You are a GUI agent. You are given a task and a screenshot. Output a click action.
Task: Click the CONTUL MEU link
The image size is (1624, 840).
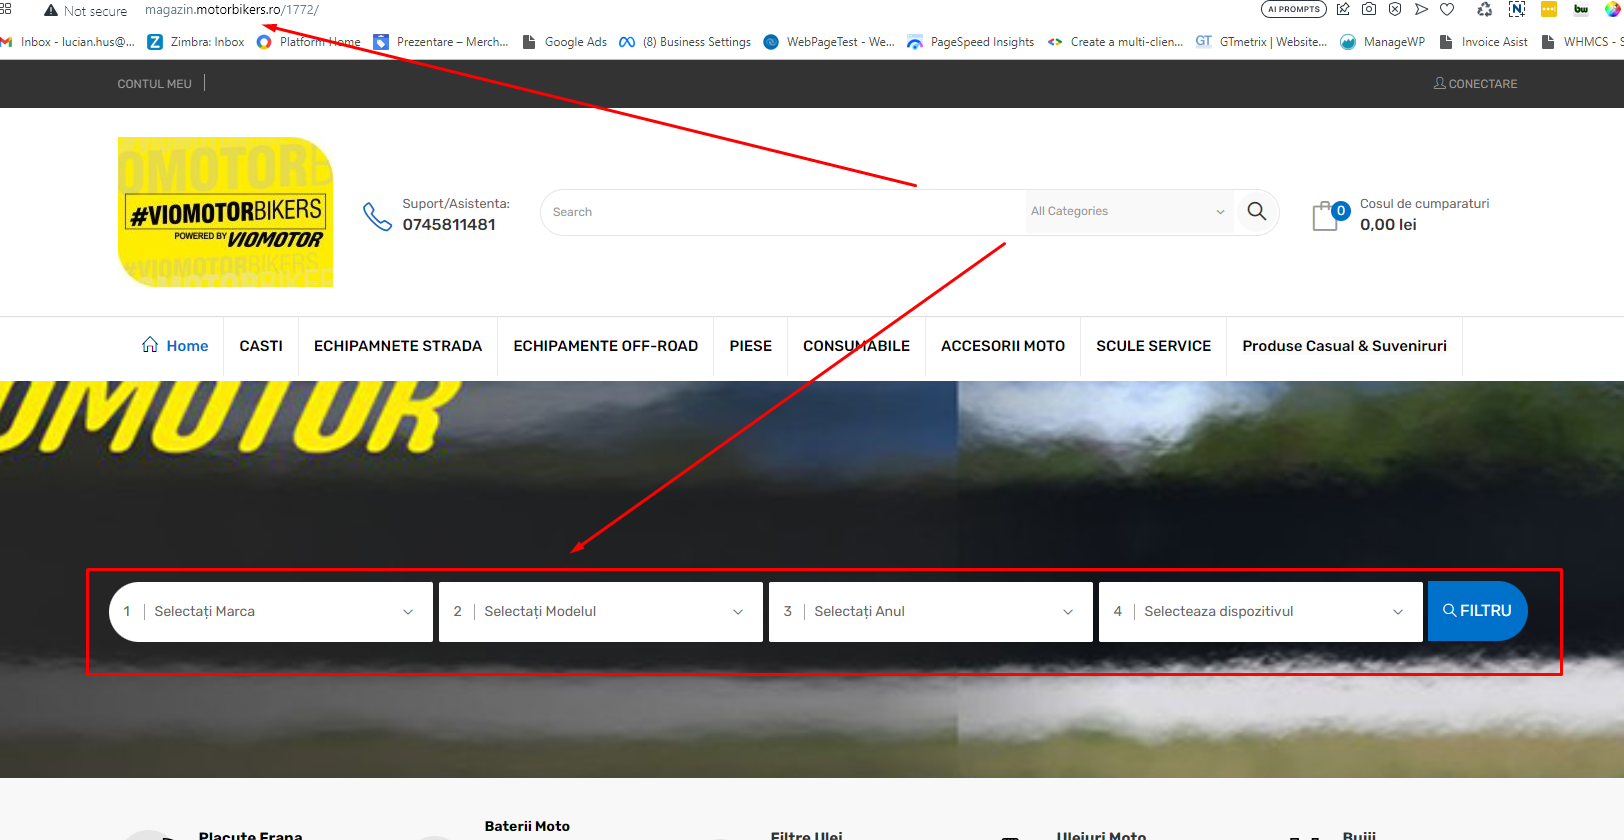tap(154, 84)
